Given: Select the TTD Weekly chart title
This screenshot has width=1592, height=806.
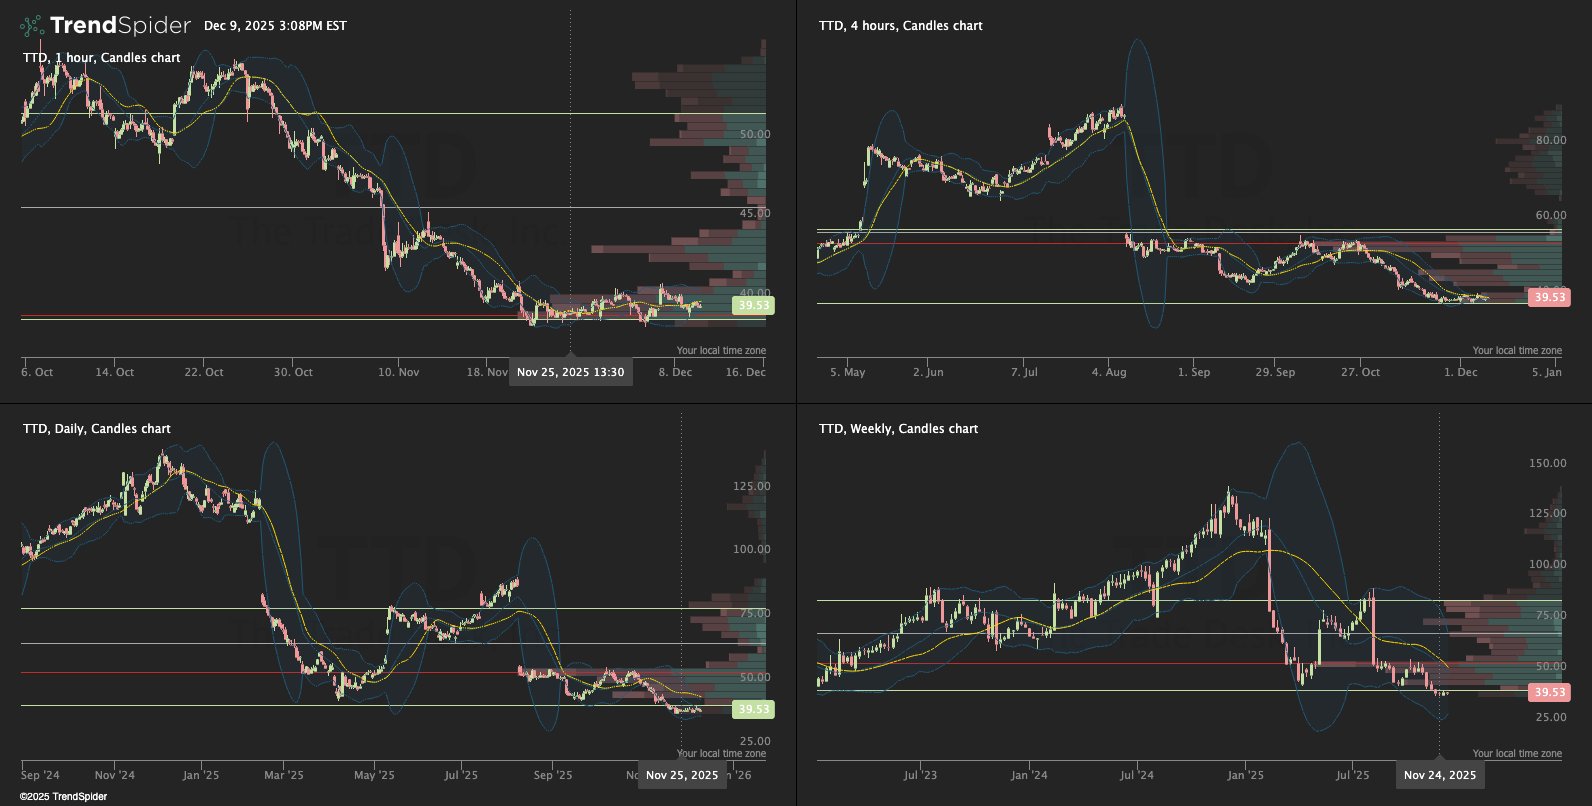Looking at the screenshot, I should click(x=898, y=429).
